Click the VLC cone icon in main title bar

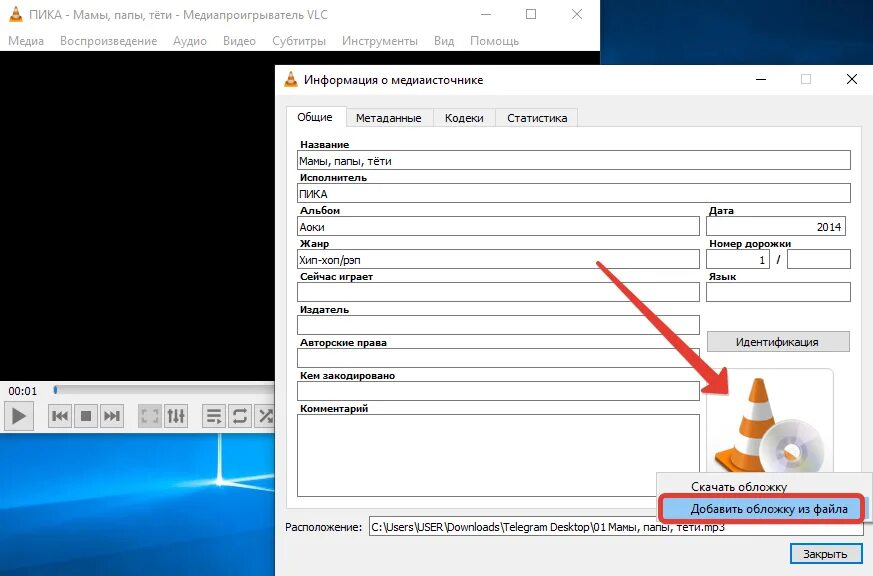pyautogui.click(x=16, y=14)
